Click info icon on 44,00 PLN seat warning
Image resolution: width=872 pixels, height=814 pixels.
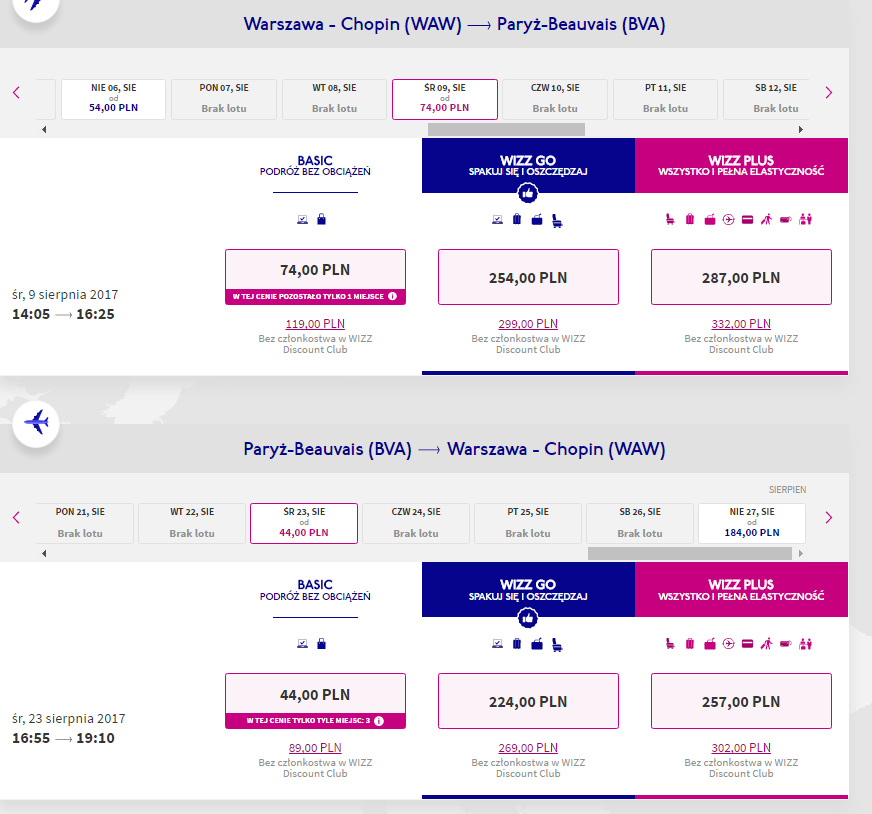(379, 721)
